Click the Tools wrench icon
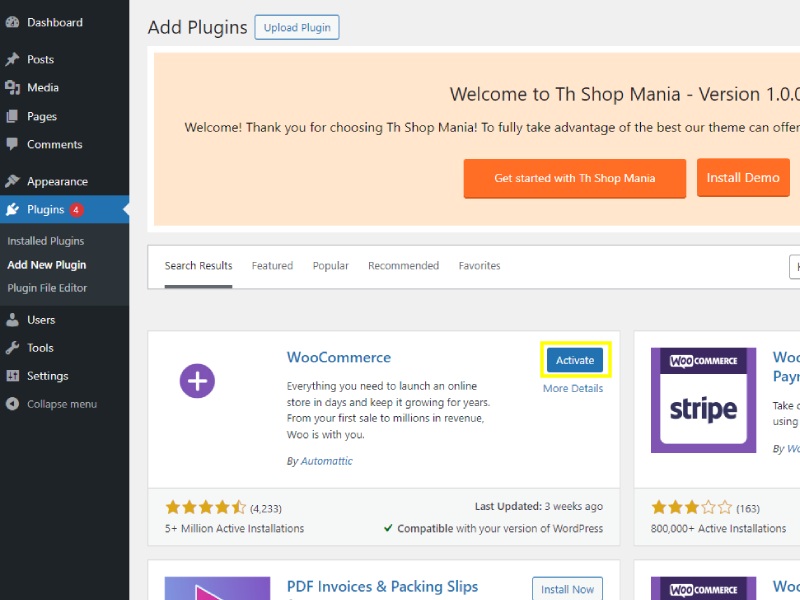The width and height of the screenshot is (800, 600). click(12, 348)
